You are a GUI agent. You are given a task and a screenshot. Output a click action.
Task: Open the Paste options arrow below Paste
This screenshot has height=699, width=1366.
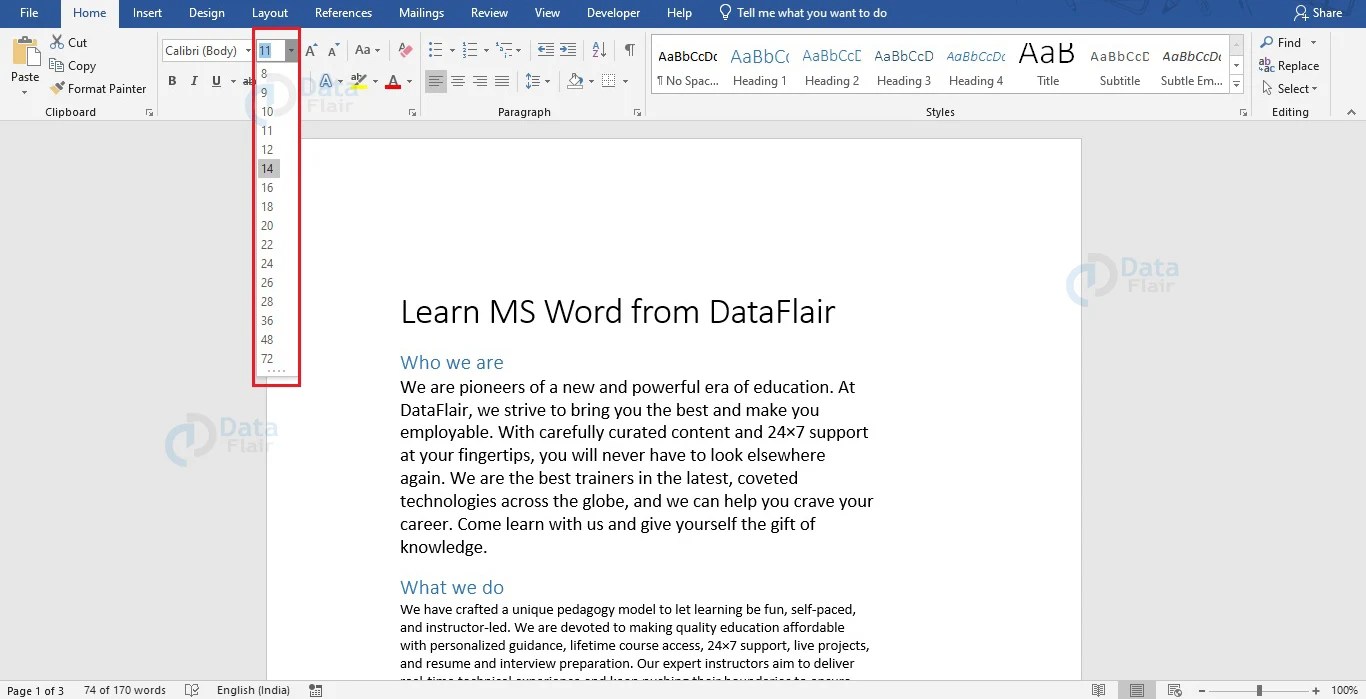[x=25, y=93]
